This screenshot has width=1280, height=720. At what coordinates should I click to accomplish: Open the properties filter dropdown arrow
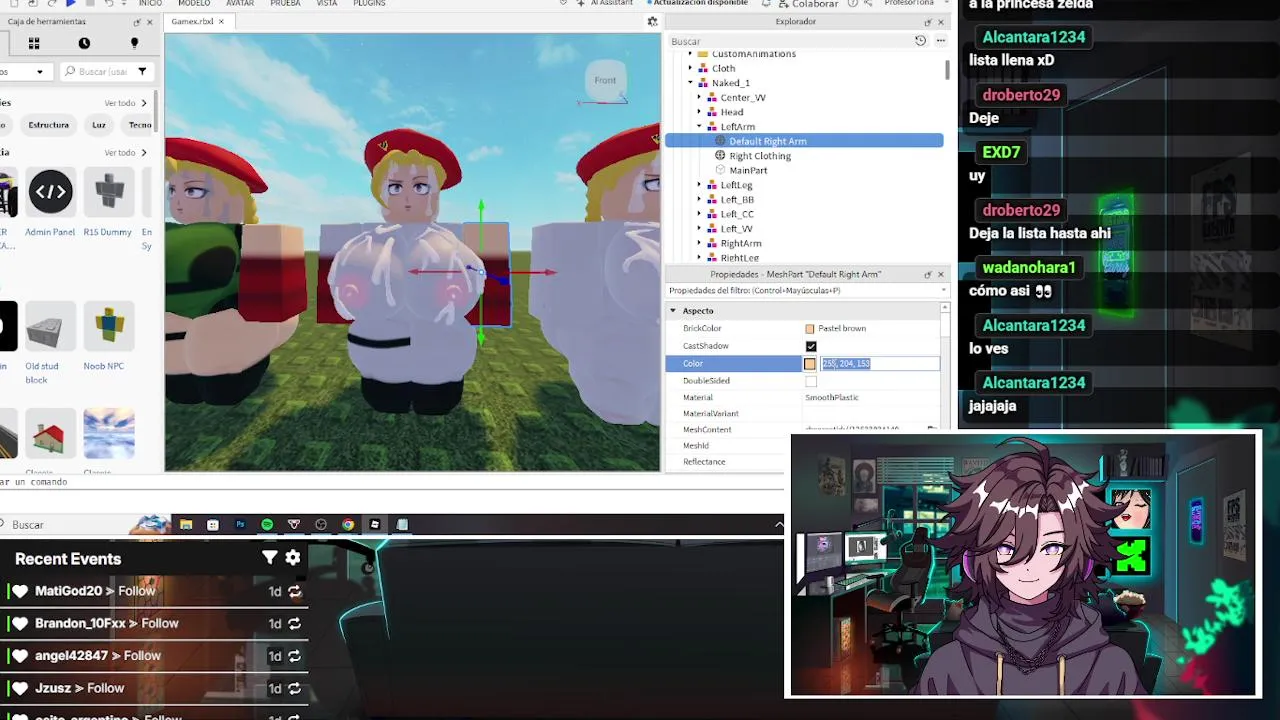[x=943, y=290]
